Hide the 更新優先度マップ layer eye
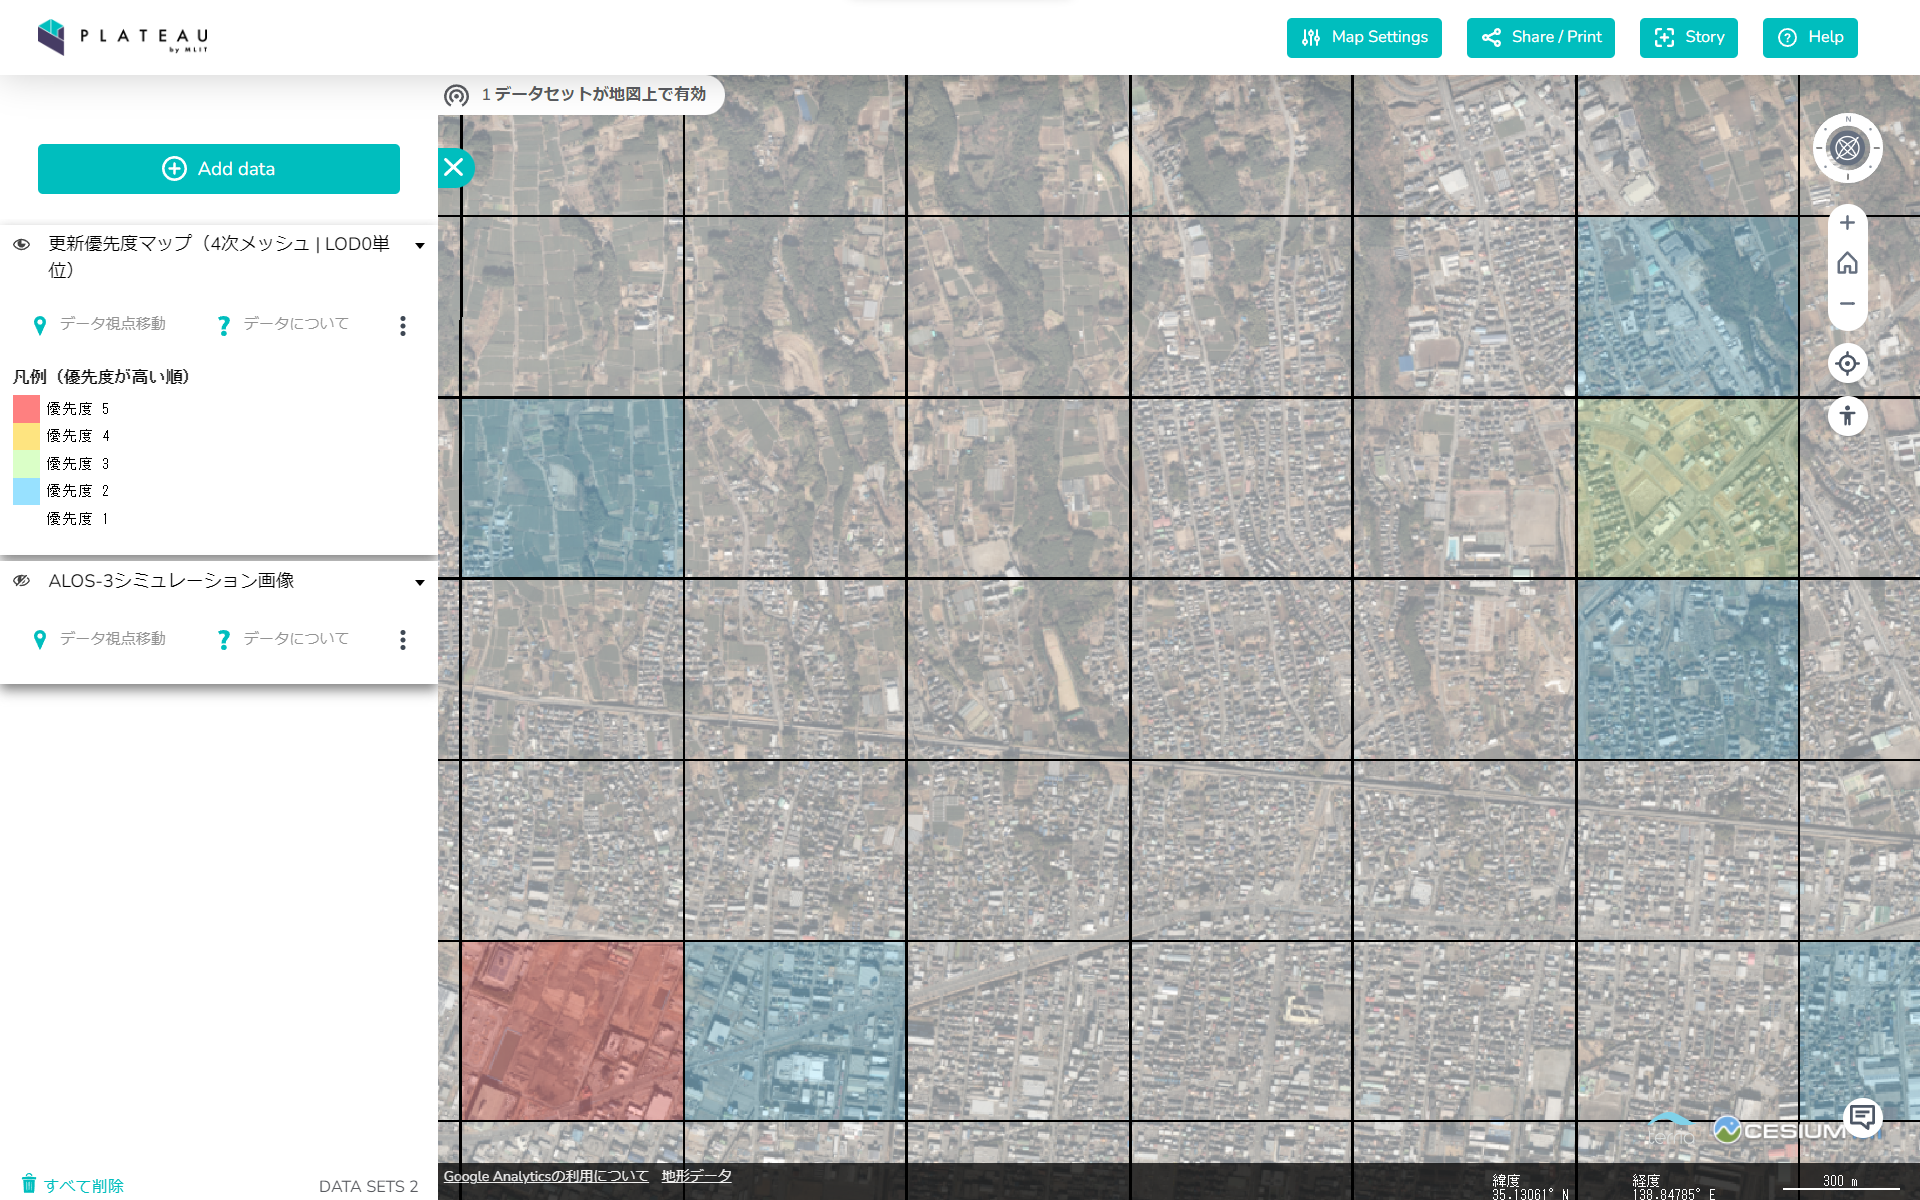 point(22,244)
